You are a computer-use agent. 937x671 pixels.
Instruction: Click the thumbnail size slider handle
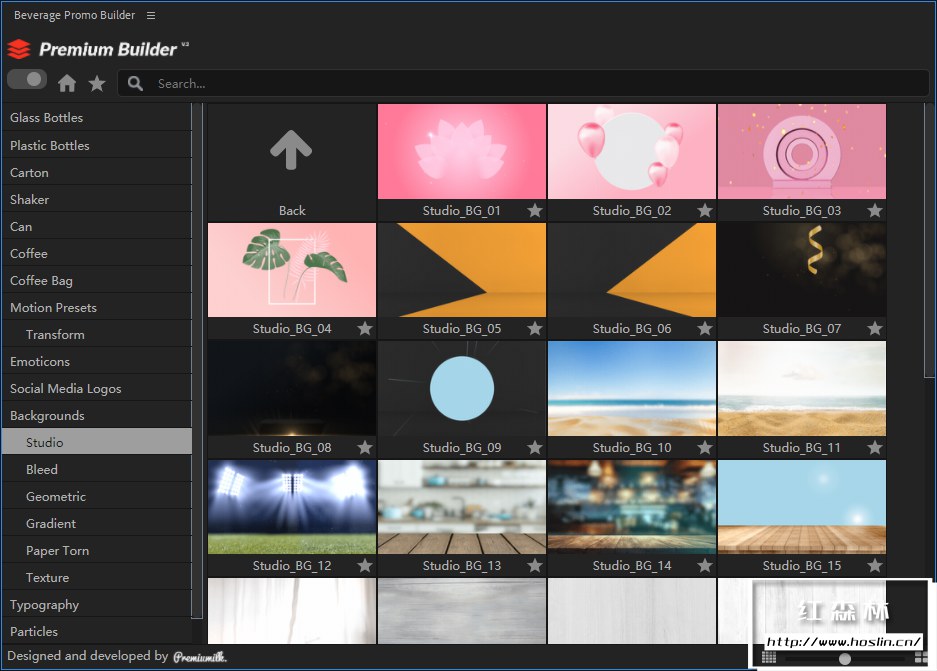pos(844,658)
